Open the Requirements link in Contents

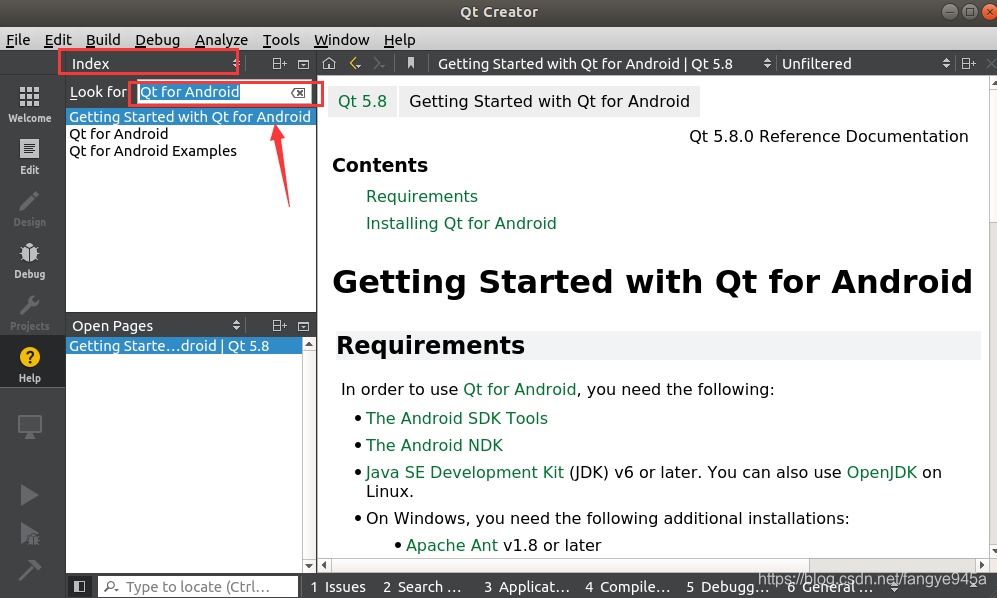pyautogui.click(x=421, y=196)
